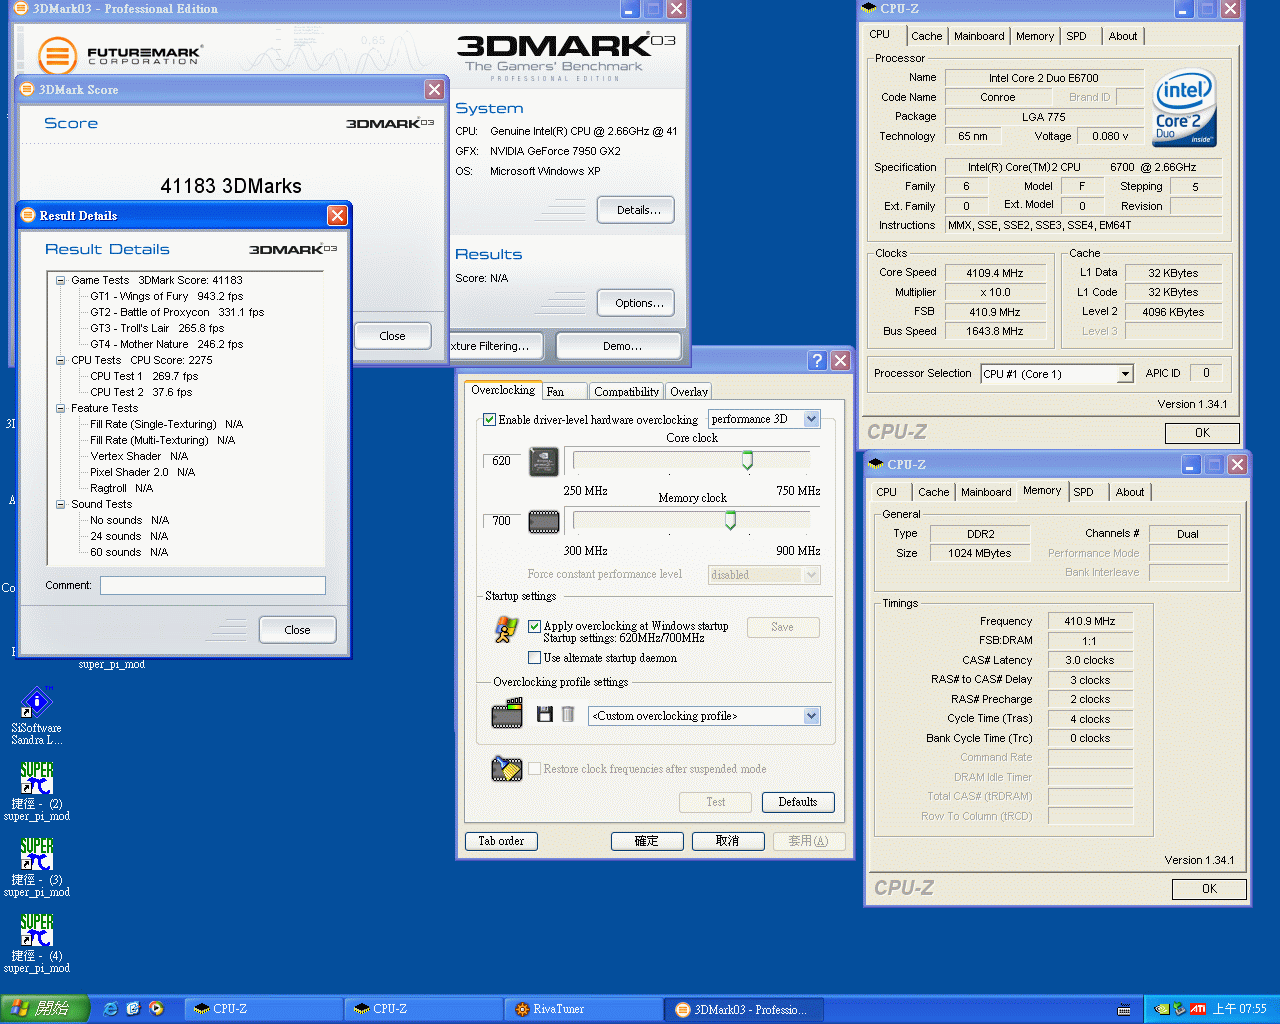Click the 取消 cancel button
The image size is (1280, 1024).
pyautogui.click(x=728, y=841)
